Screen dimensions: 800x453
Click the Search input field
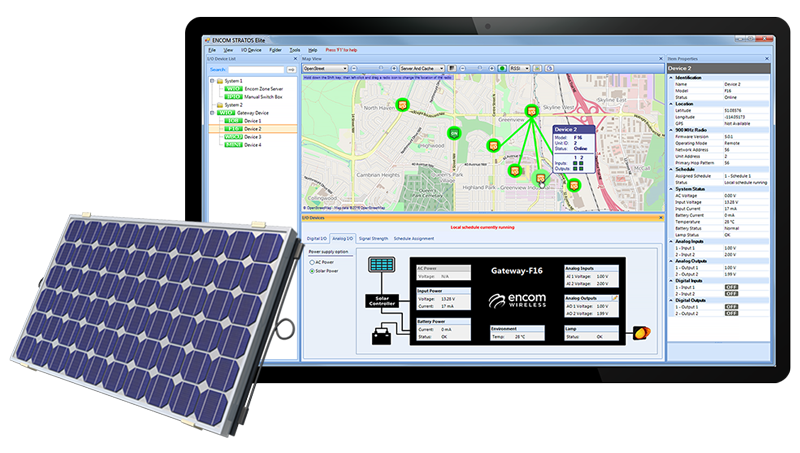256,69
